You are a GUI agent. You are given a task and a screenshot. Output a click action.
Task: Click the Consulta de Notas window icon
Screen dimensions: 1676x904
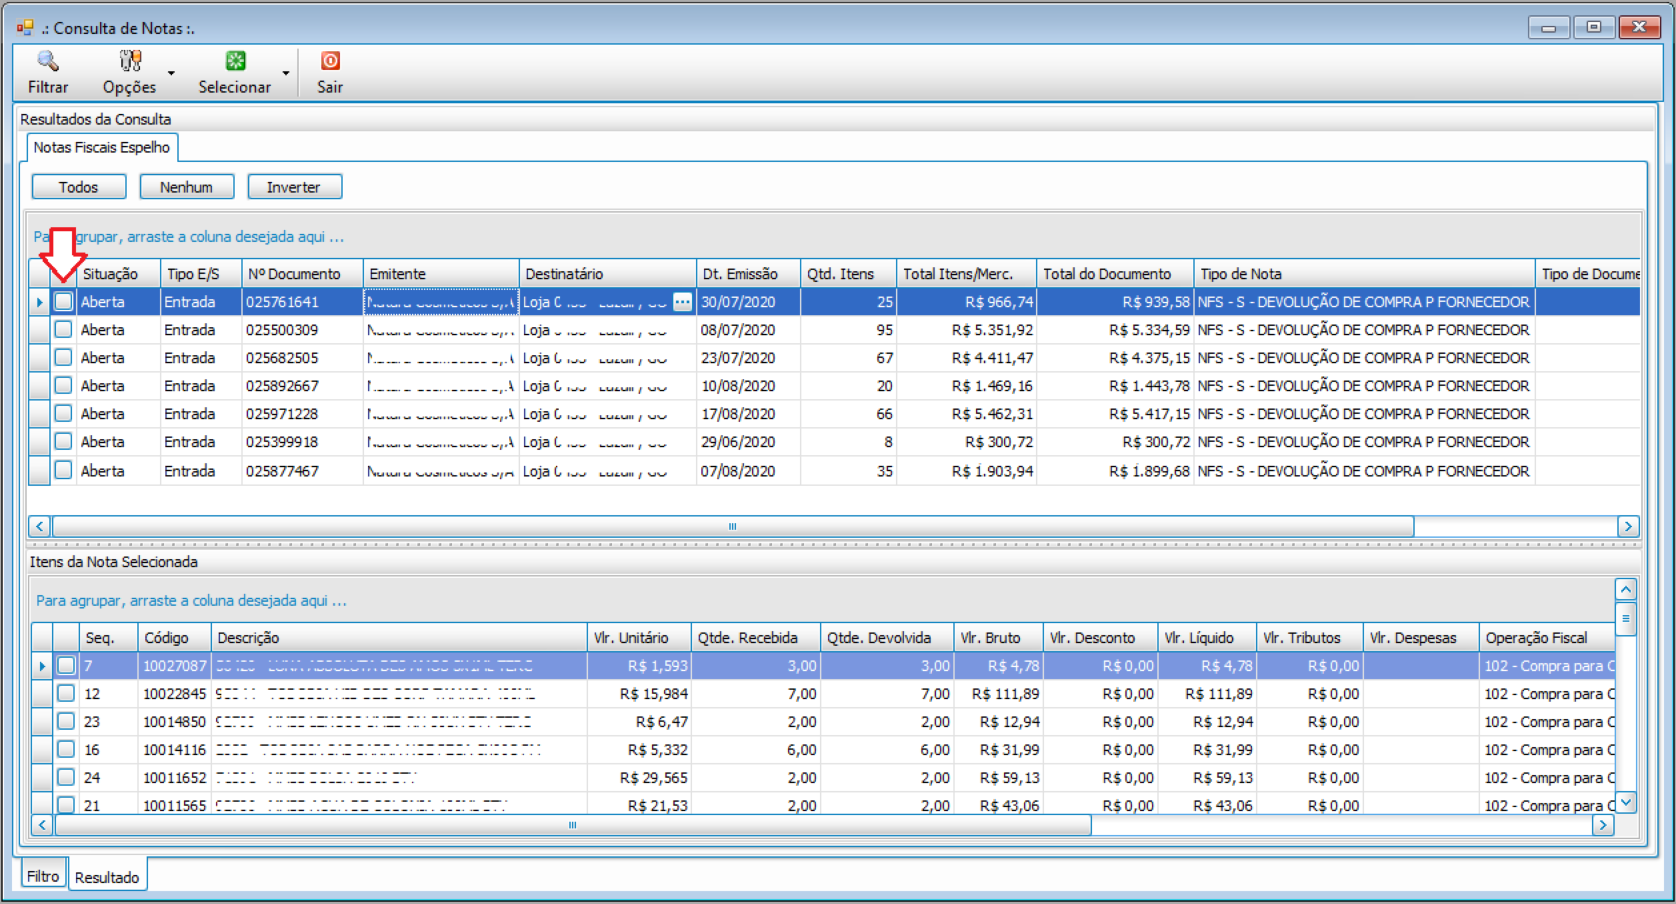[25, 27]
